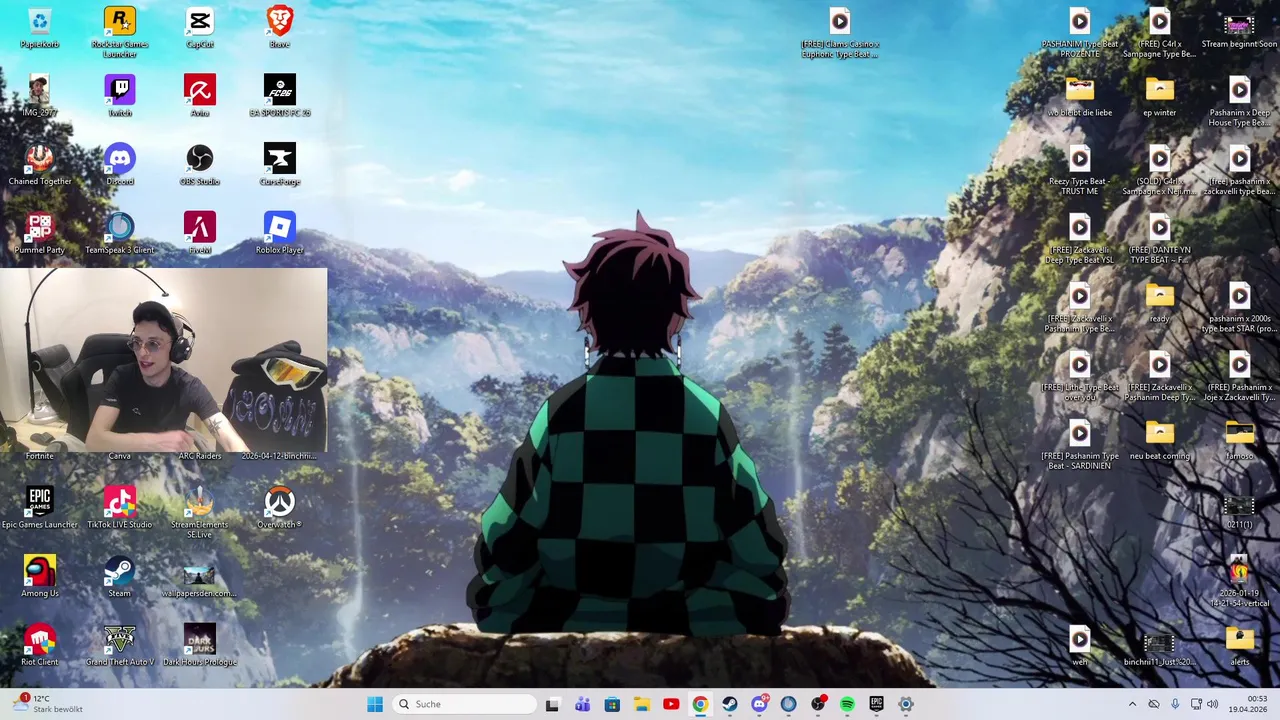Launch OBS Studio from desktop
Screen dimensions: 1280x720
pos(199,165)
